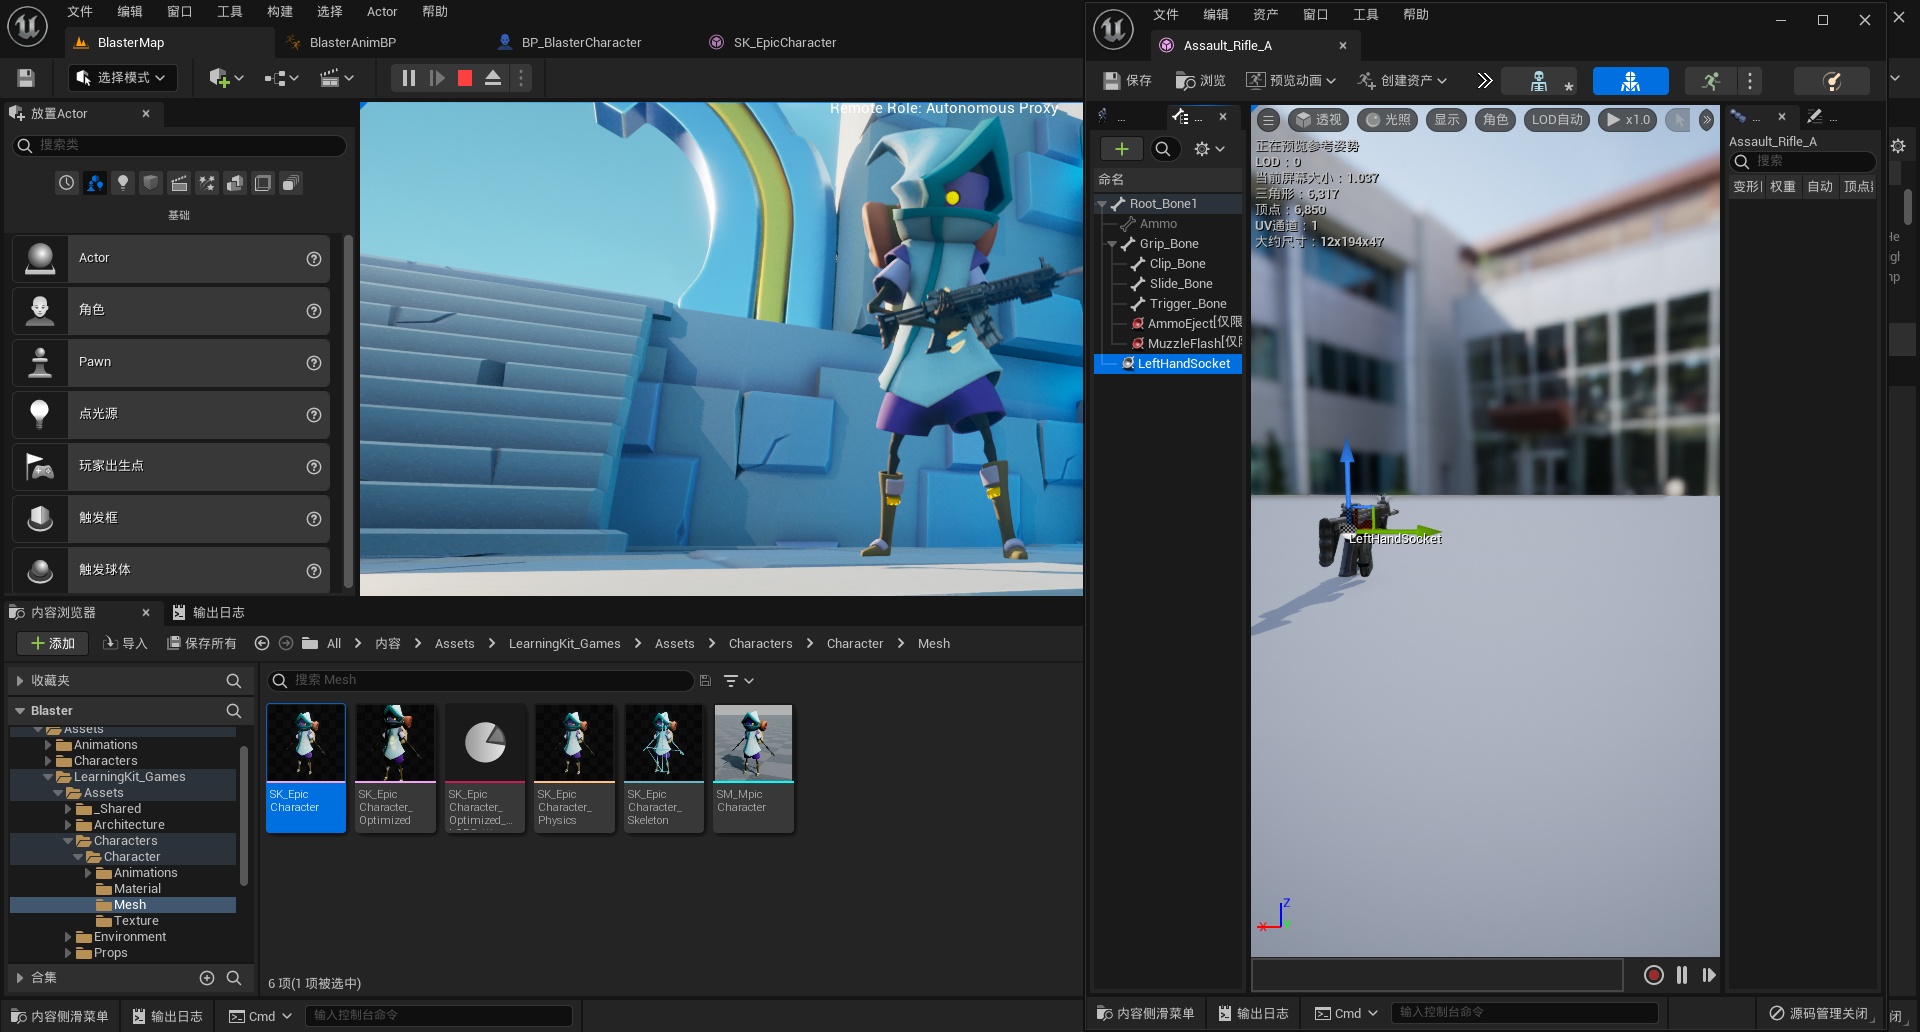
Task: Click the save icon in main toolbar
Action: tap(26, 78)
